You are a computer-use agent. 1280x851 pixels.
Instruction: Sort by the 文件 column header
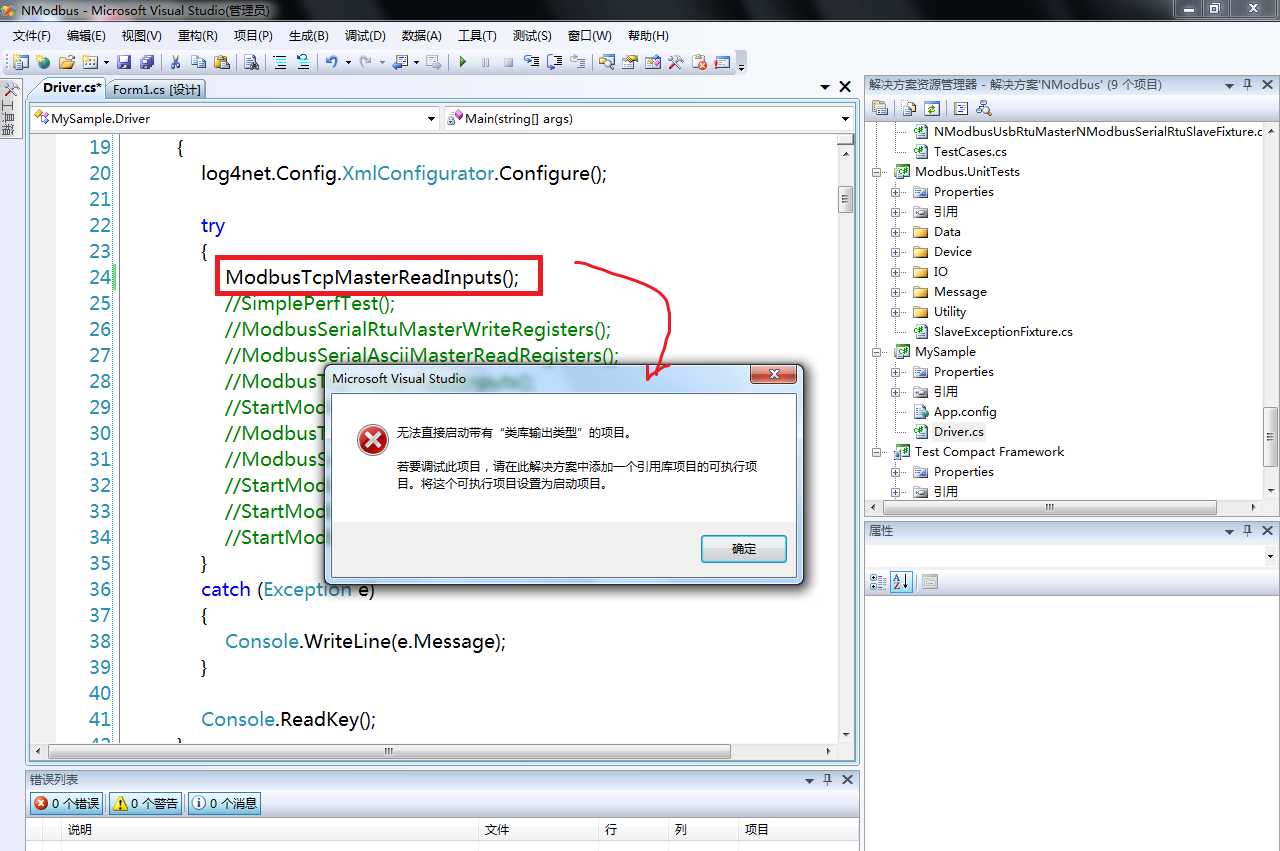coord(539,830)
